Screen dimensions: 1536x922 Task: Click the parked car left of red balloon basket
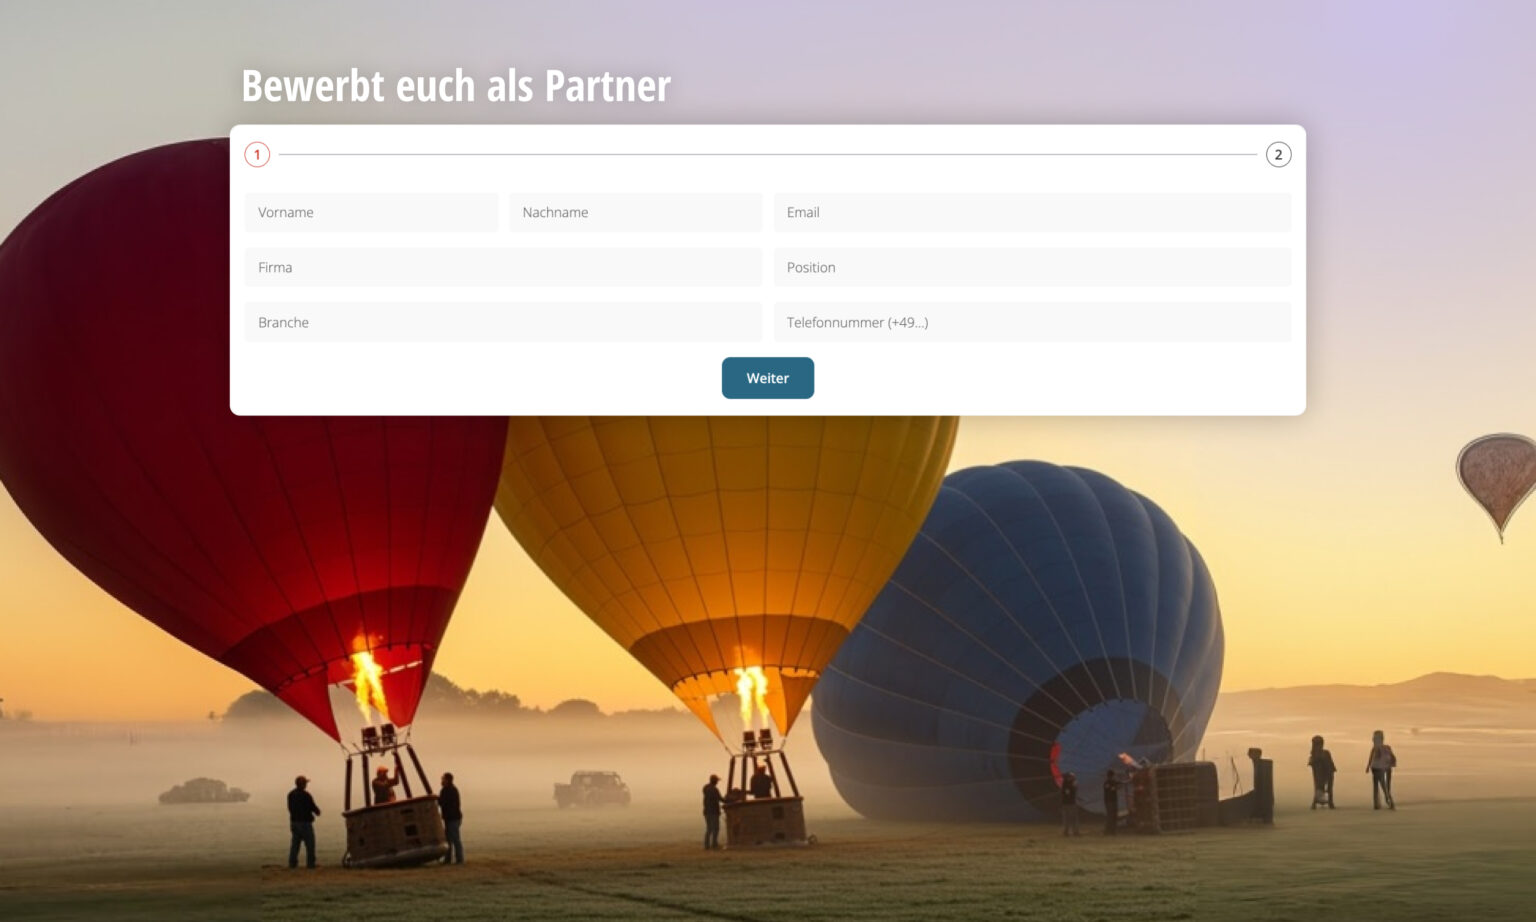(204, 791)
